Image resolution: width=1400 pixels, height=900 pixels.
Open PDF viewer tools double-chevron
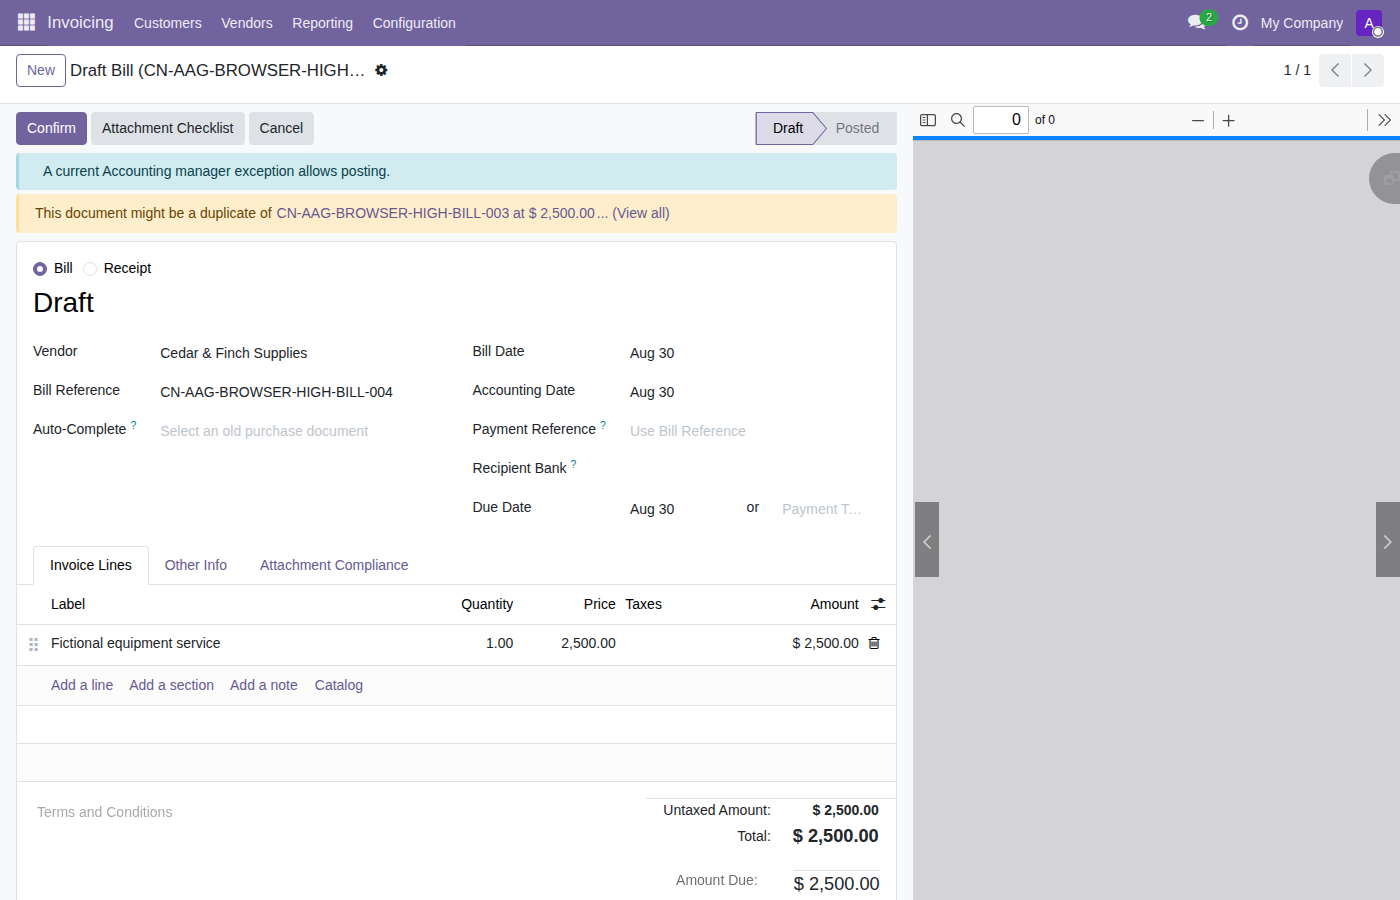tap(1384, 120)
